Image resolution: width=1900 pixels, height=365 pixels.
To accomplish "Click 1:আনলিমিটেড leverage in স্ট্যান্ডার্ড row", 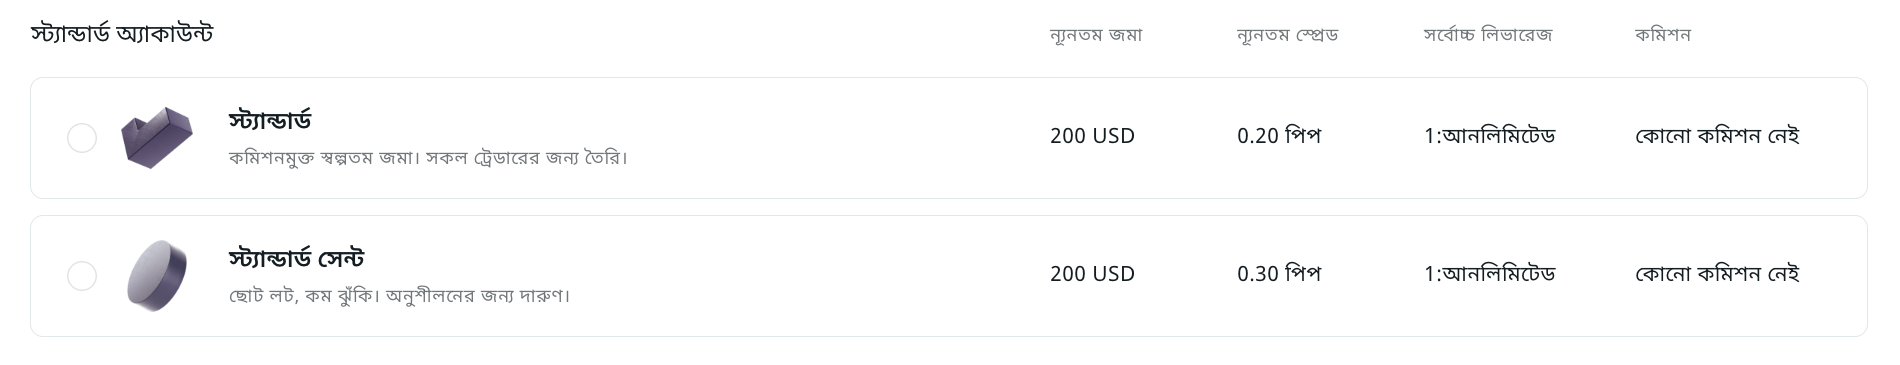I will point(1490,136).
